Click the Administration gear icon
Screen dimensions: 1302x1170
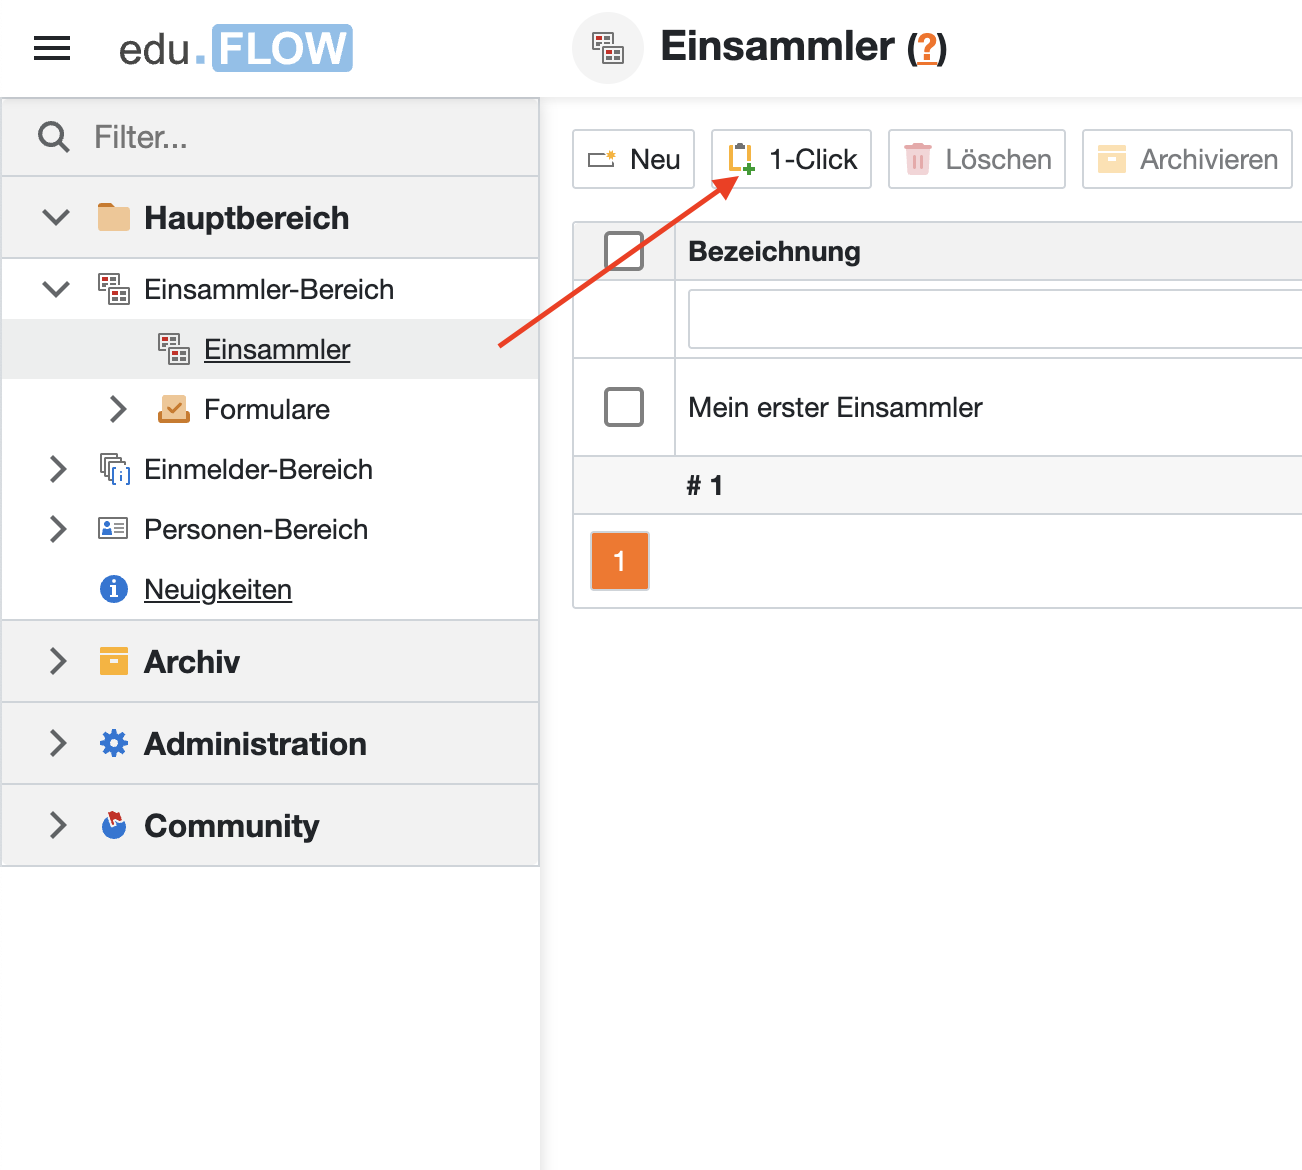pos(114,743)
